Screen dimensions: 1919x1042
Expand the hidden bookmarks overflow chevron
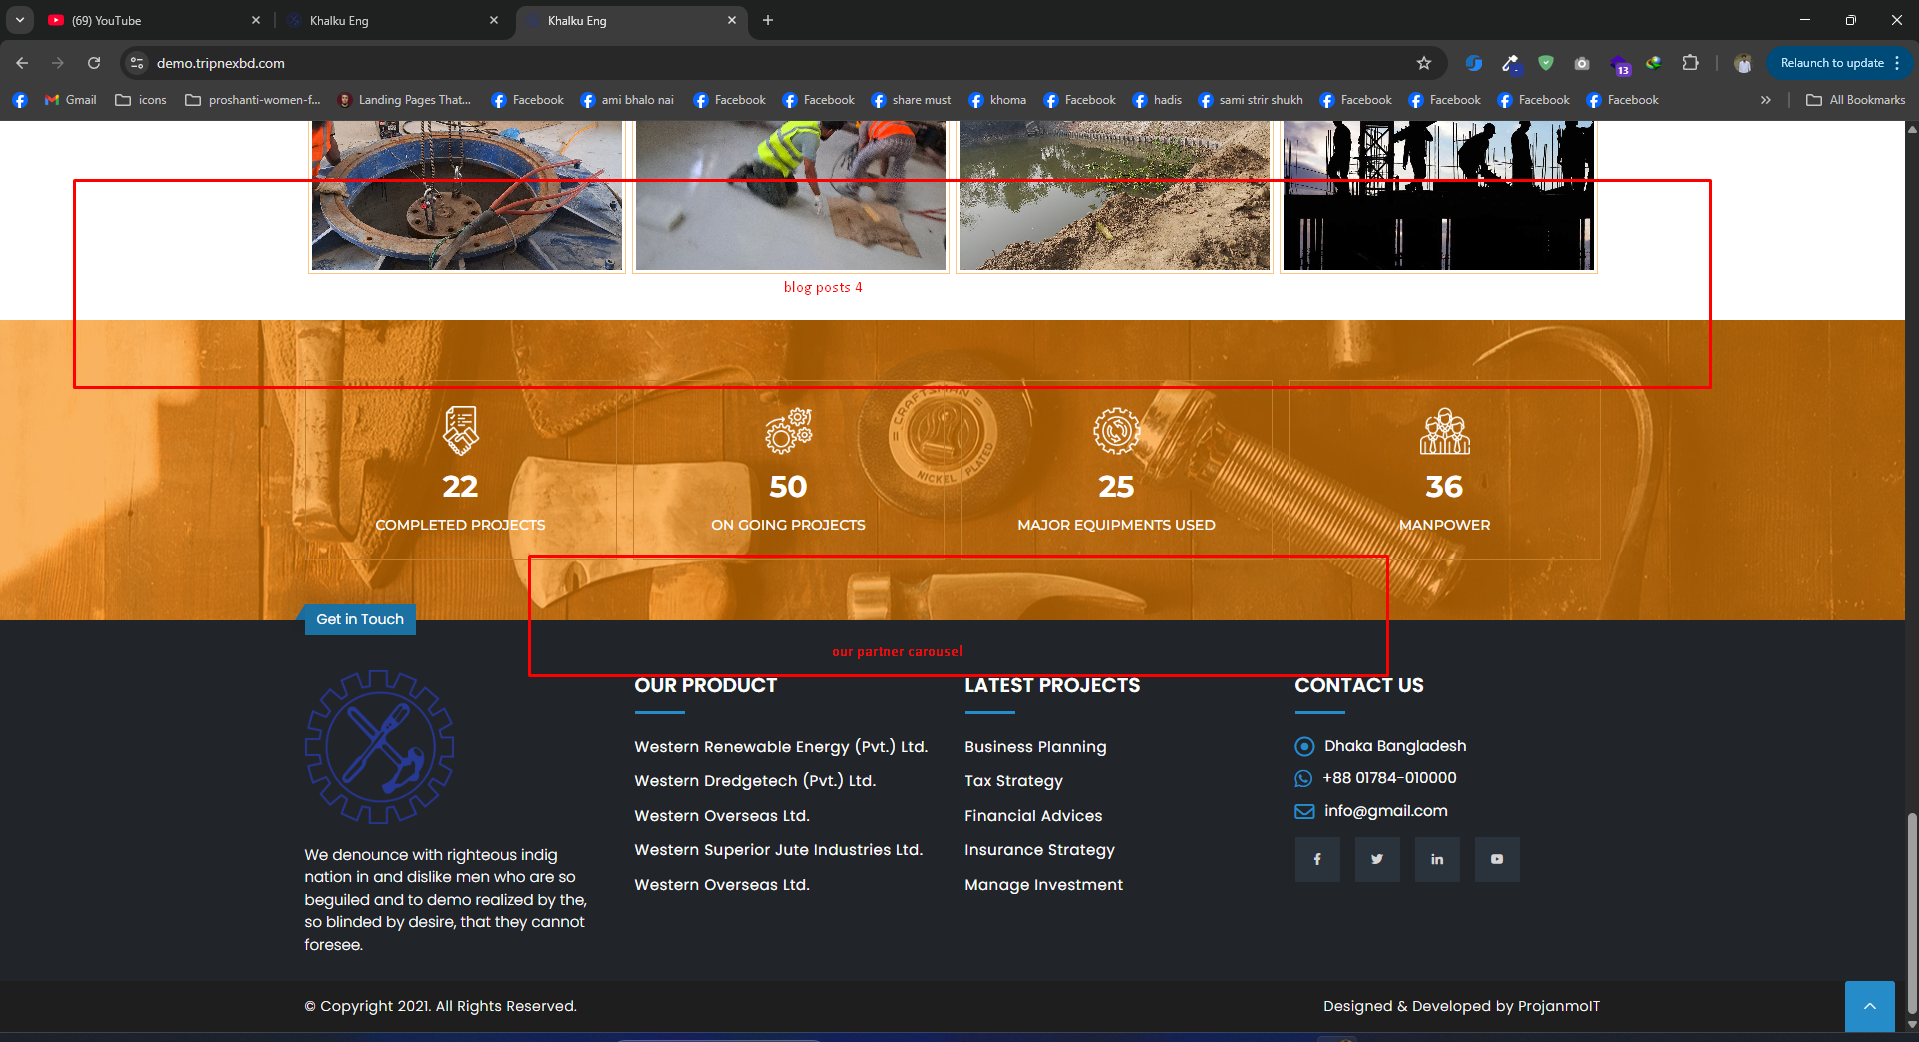coord(1765,100)
